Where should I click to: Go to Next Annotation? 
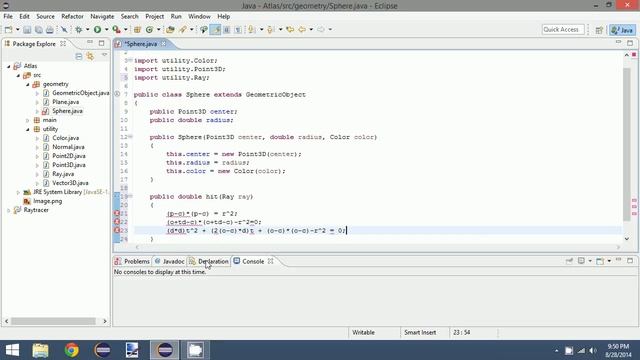click(x=252, y=29)
